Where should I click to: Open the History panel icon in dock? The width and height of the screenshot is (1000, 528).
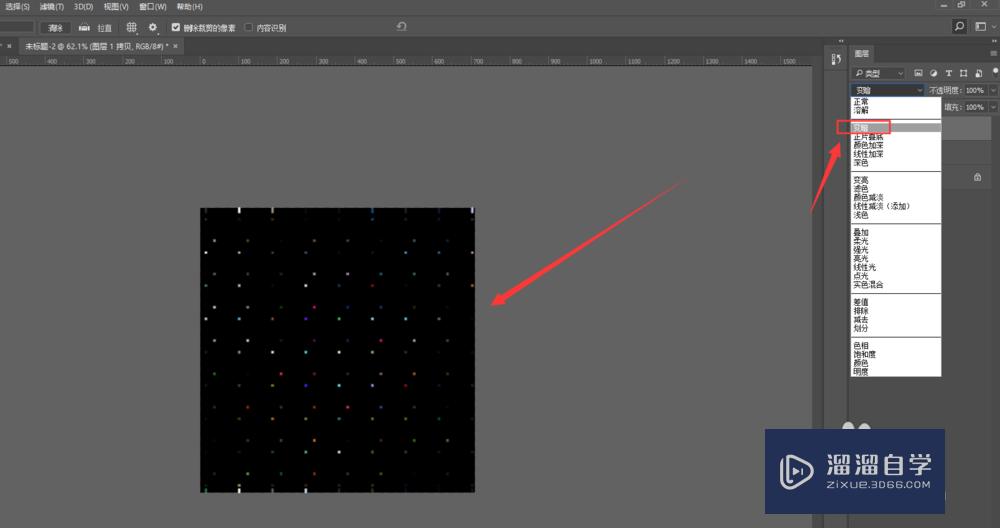click(836, 59)
